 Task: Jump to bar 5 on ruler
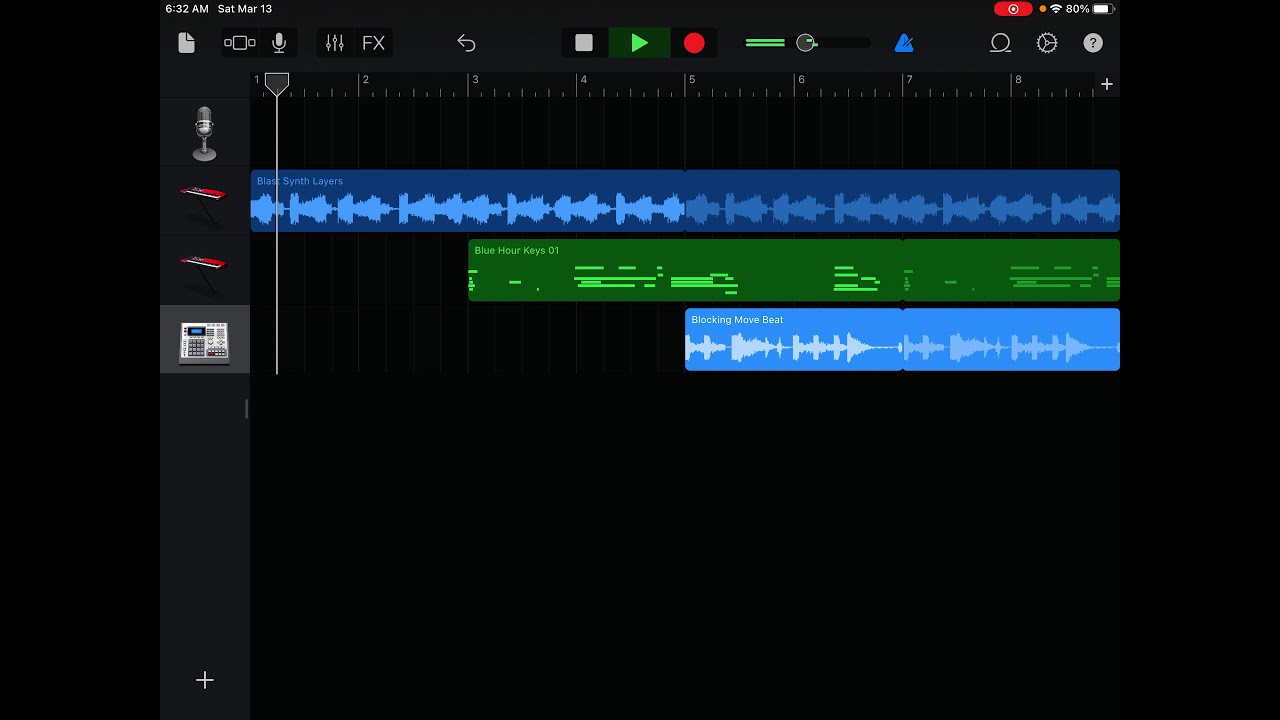point(692,80)
